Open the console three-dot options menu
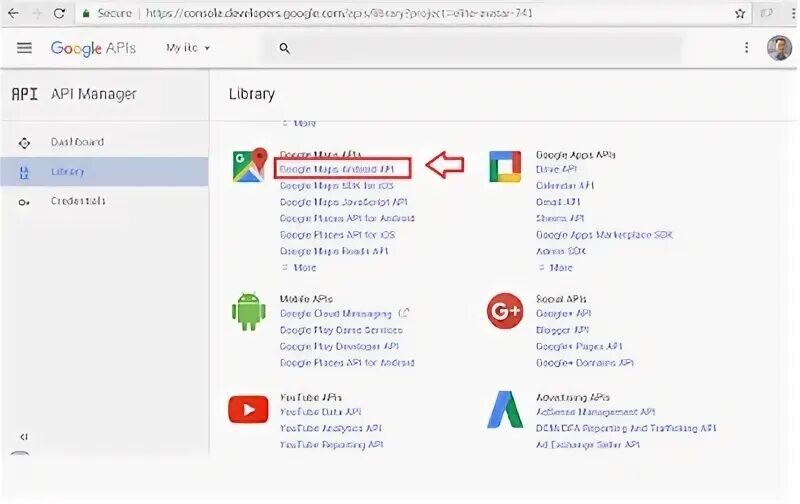The height and width of the screenshot is (504, 800). tap(746, 47)
